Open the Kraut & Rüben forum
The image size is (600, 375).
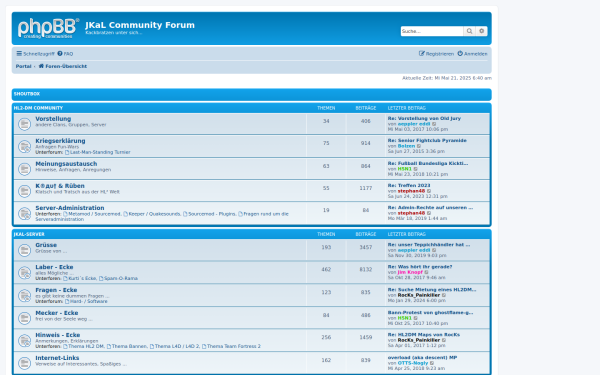pos(60,186)
